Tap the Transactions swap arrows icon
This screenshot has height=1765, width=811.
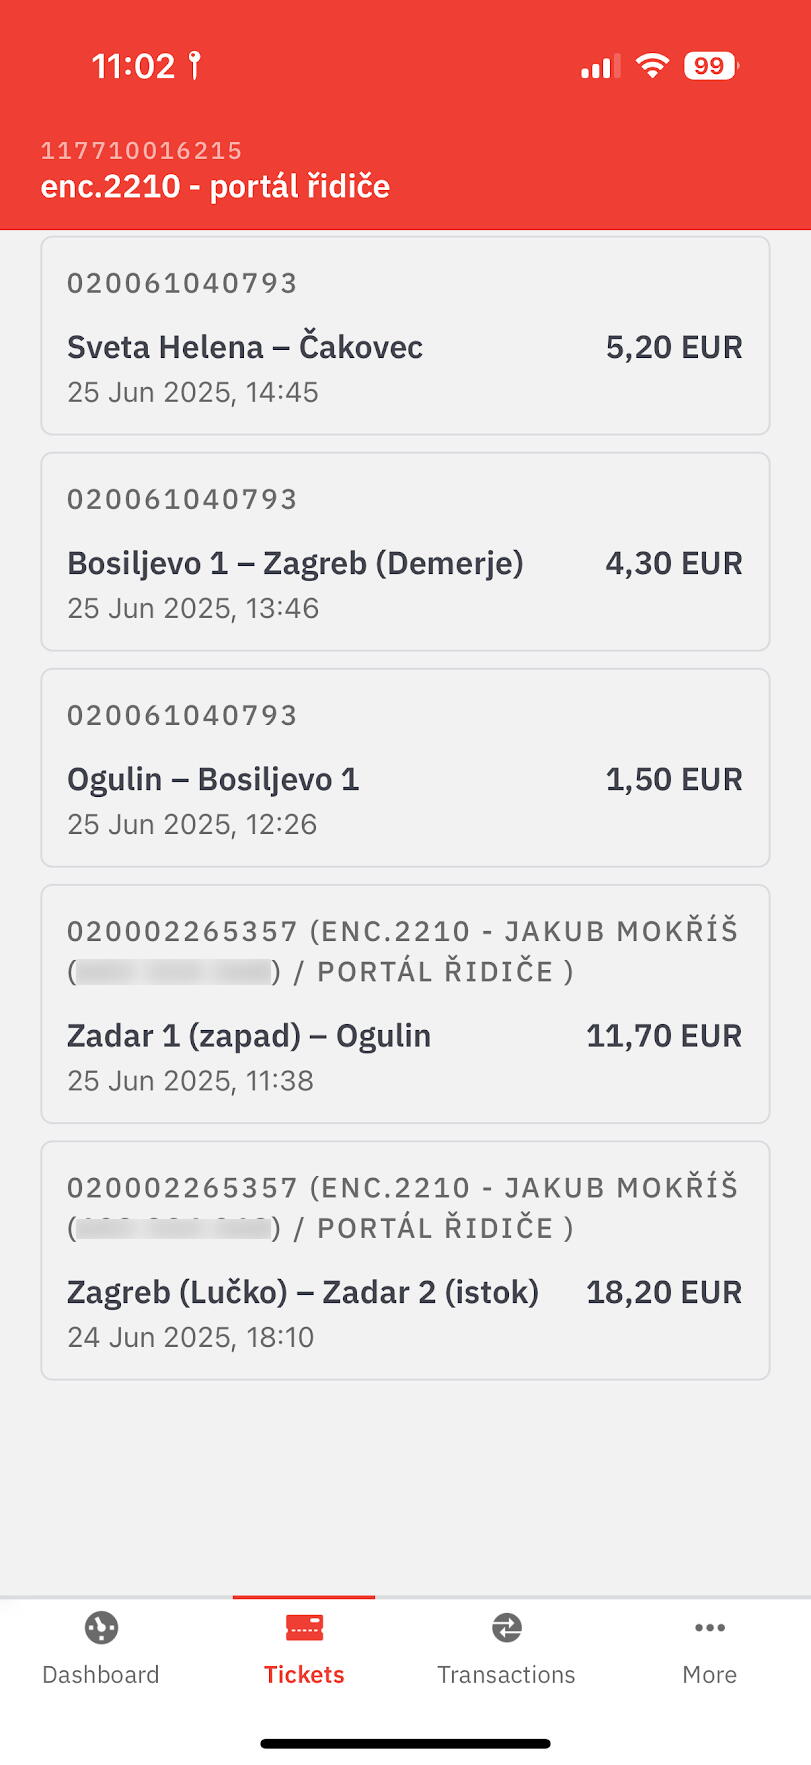[507, 1628]
